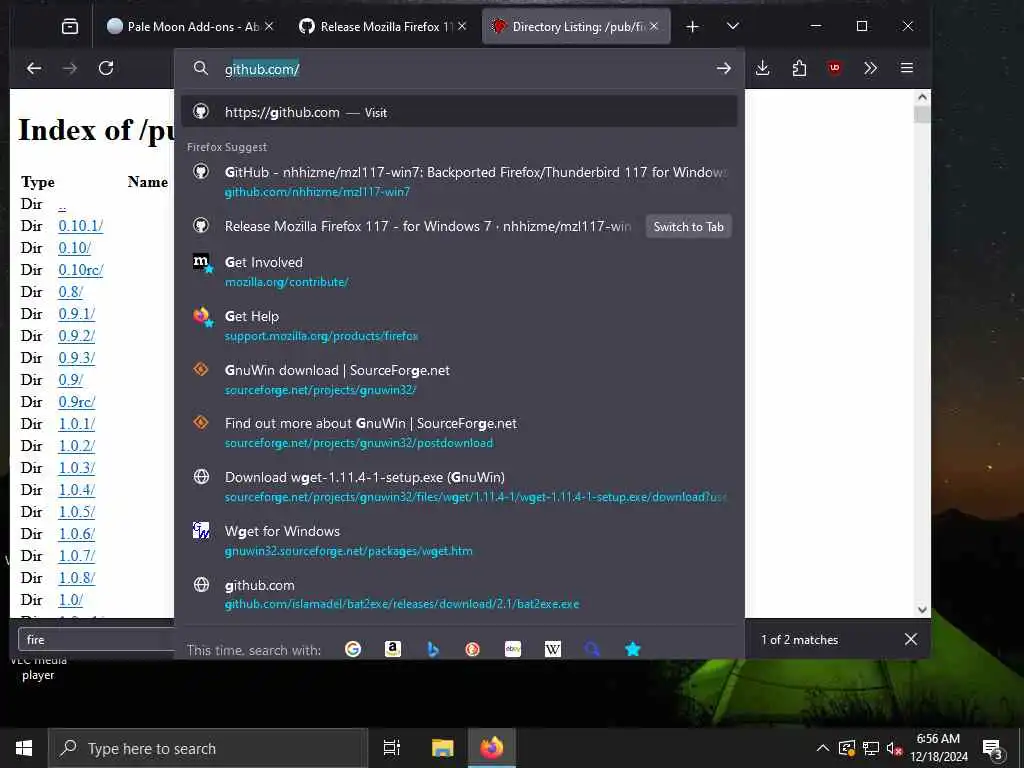Open the uBlock Origin shield icon

[834, 68]
